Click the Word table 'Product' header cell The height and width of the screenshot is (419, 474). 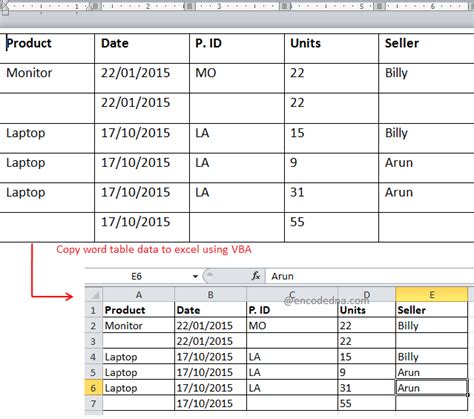click(x=47, y=48)
